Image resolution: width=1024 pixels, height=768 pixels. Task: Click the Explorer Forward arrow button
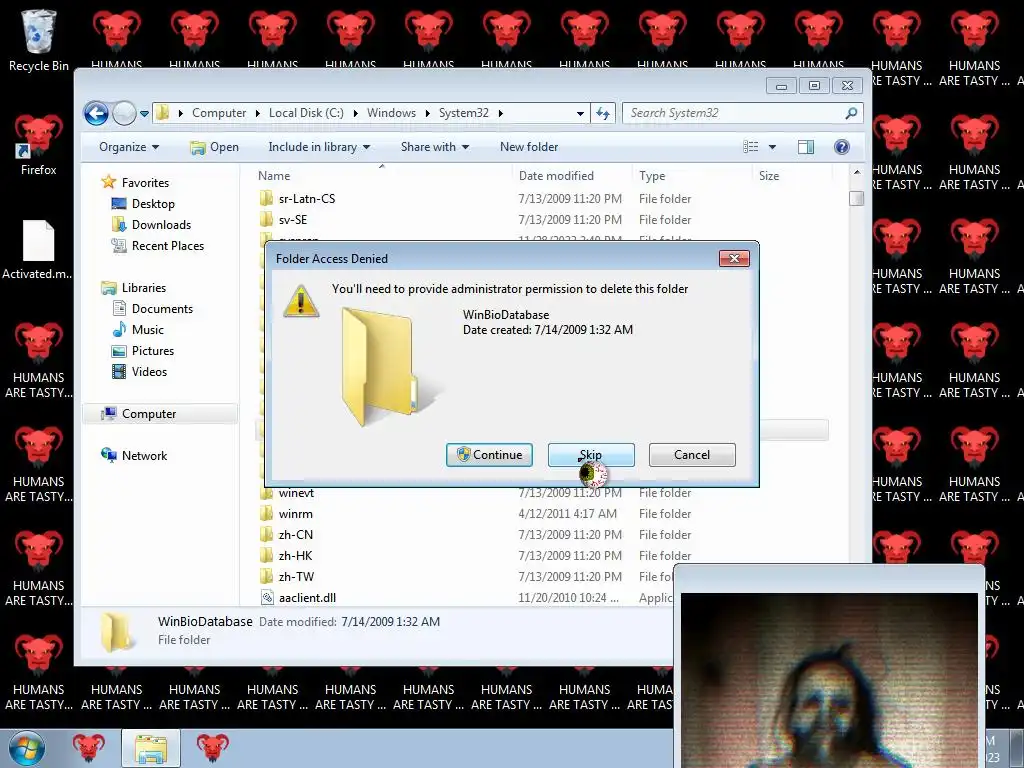[x=123, y=114]
